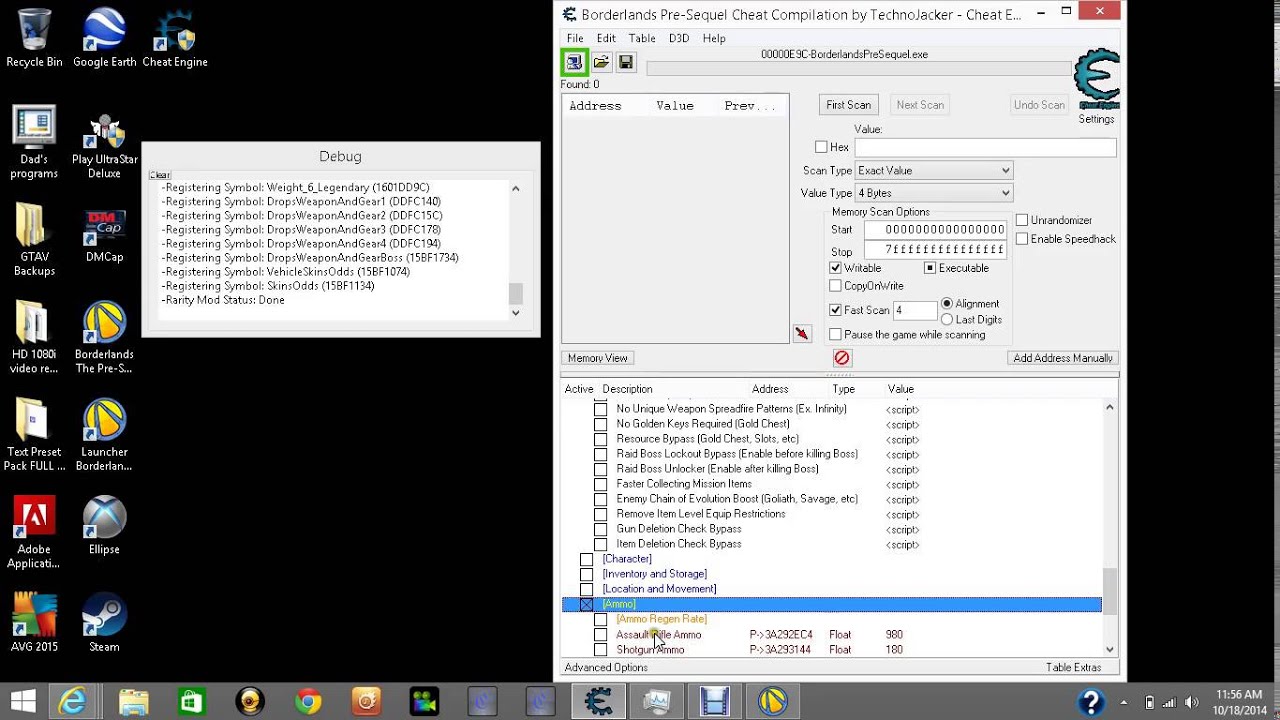The height and width of the screenshot is (720, 1280).
Task: Open the Value Type dropdown
Action: (x=934, y=193)
